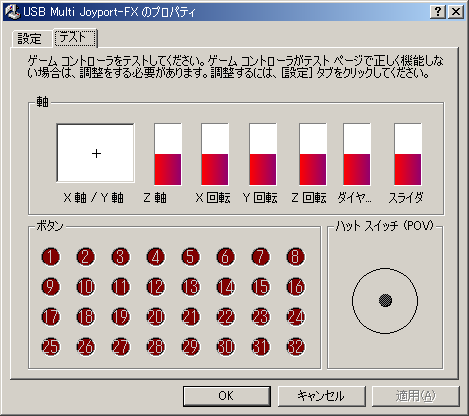Click button indicator number 8

(296, 257)
